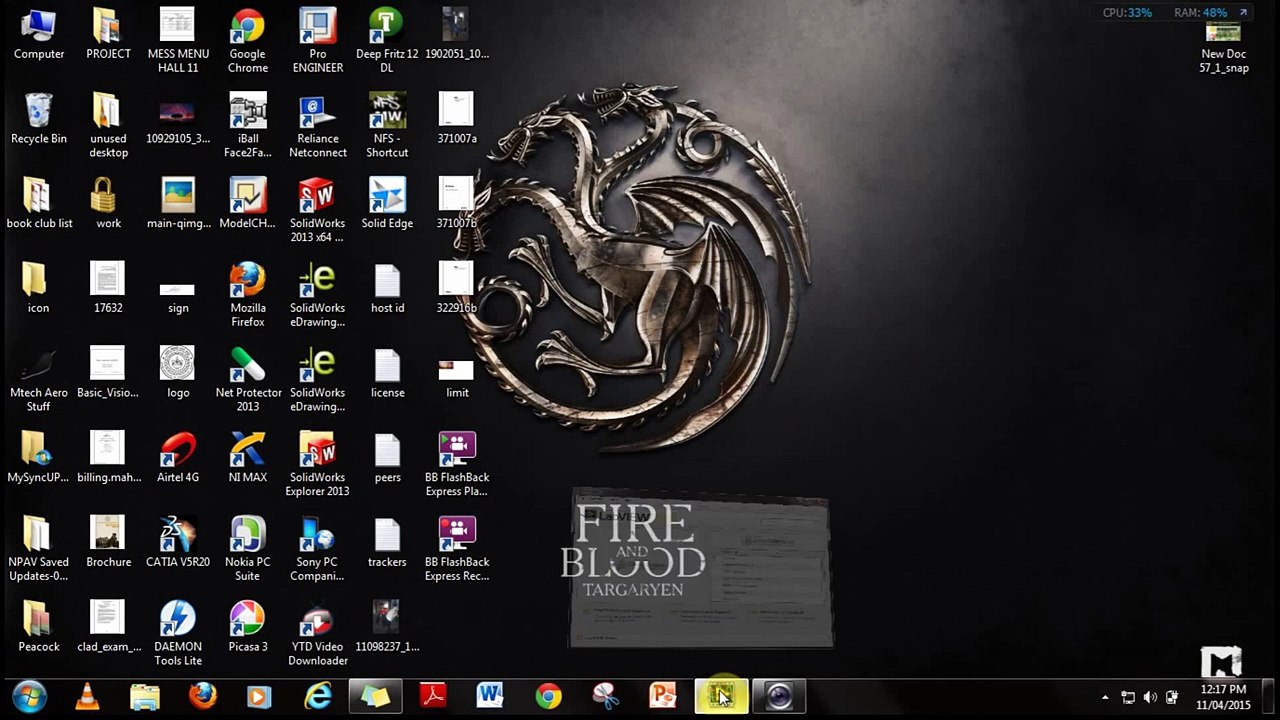Select the logo image file
The height and width of the screenshot is (720, 1280).
click(x=178, y=373)
